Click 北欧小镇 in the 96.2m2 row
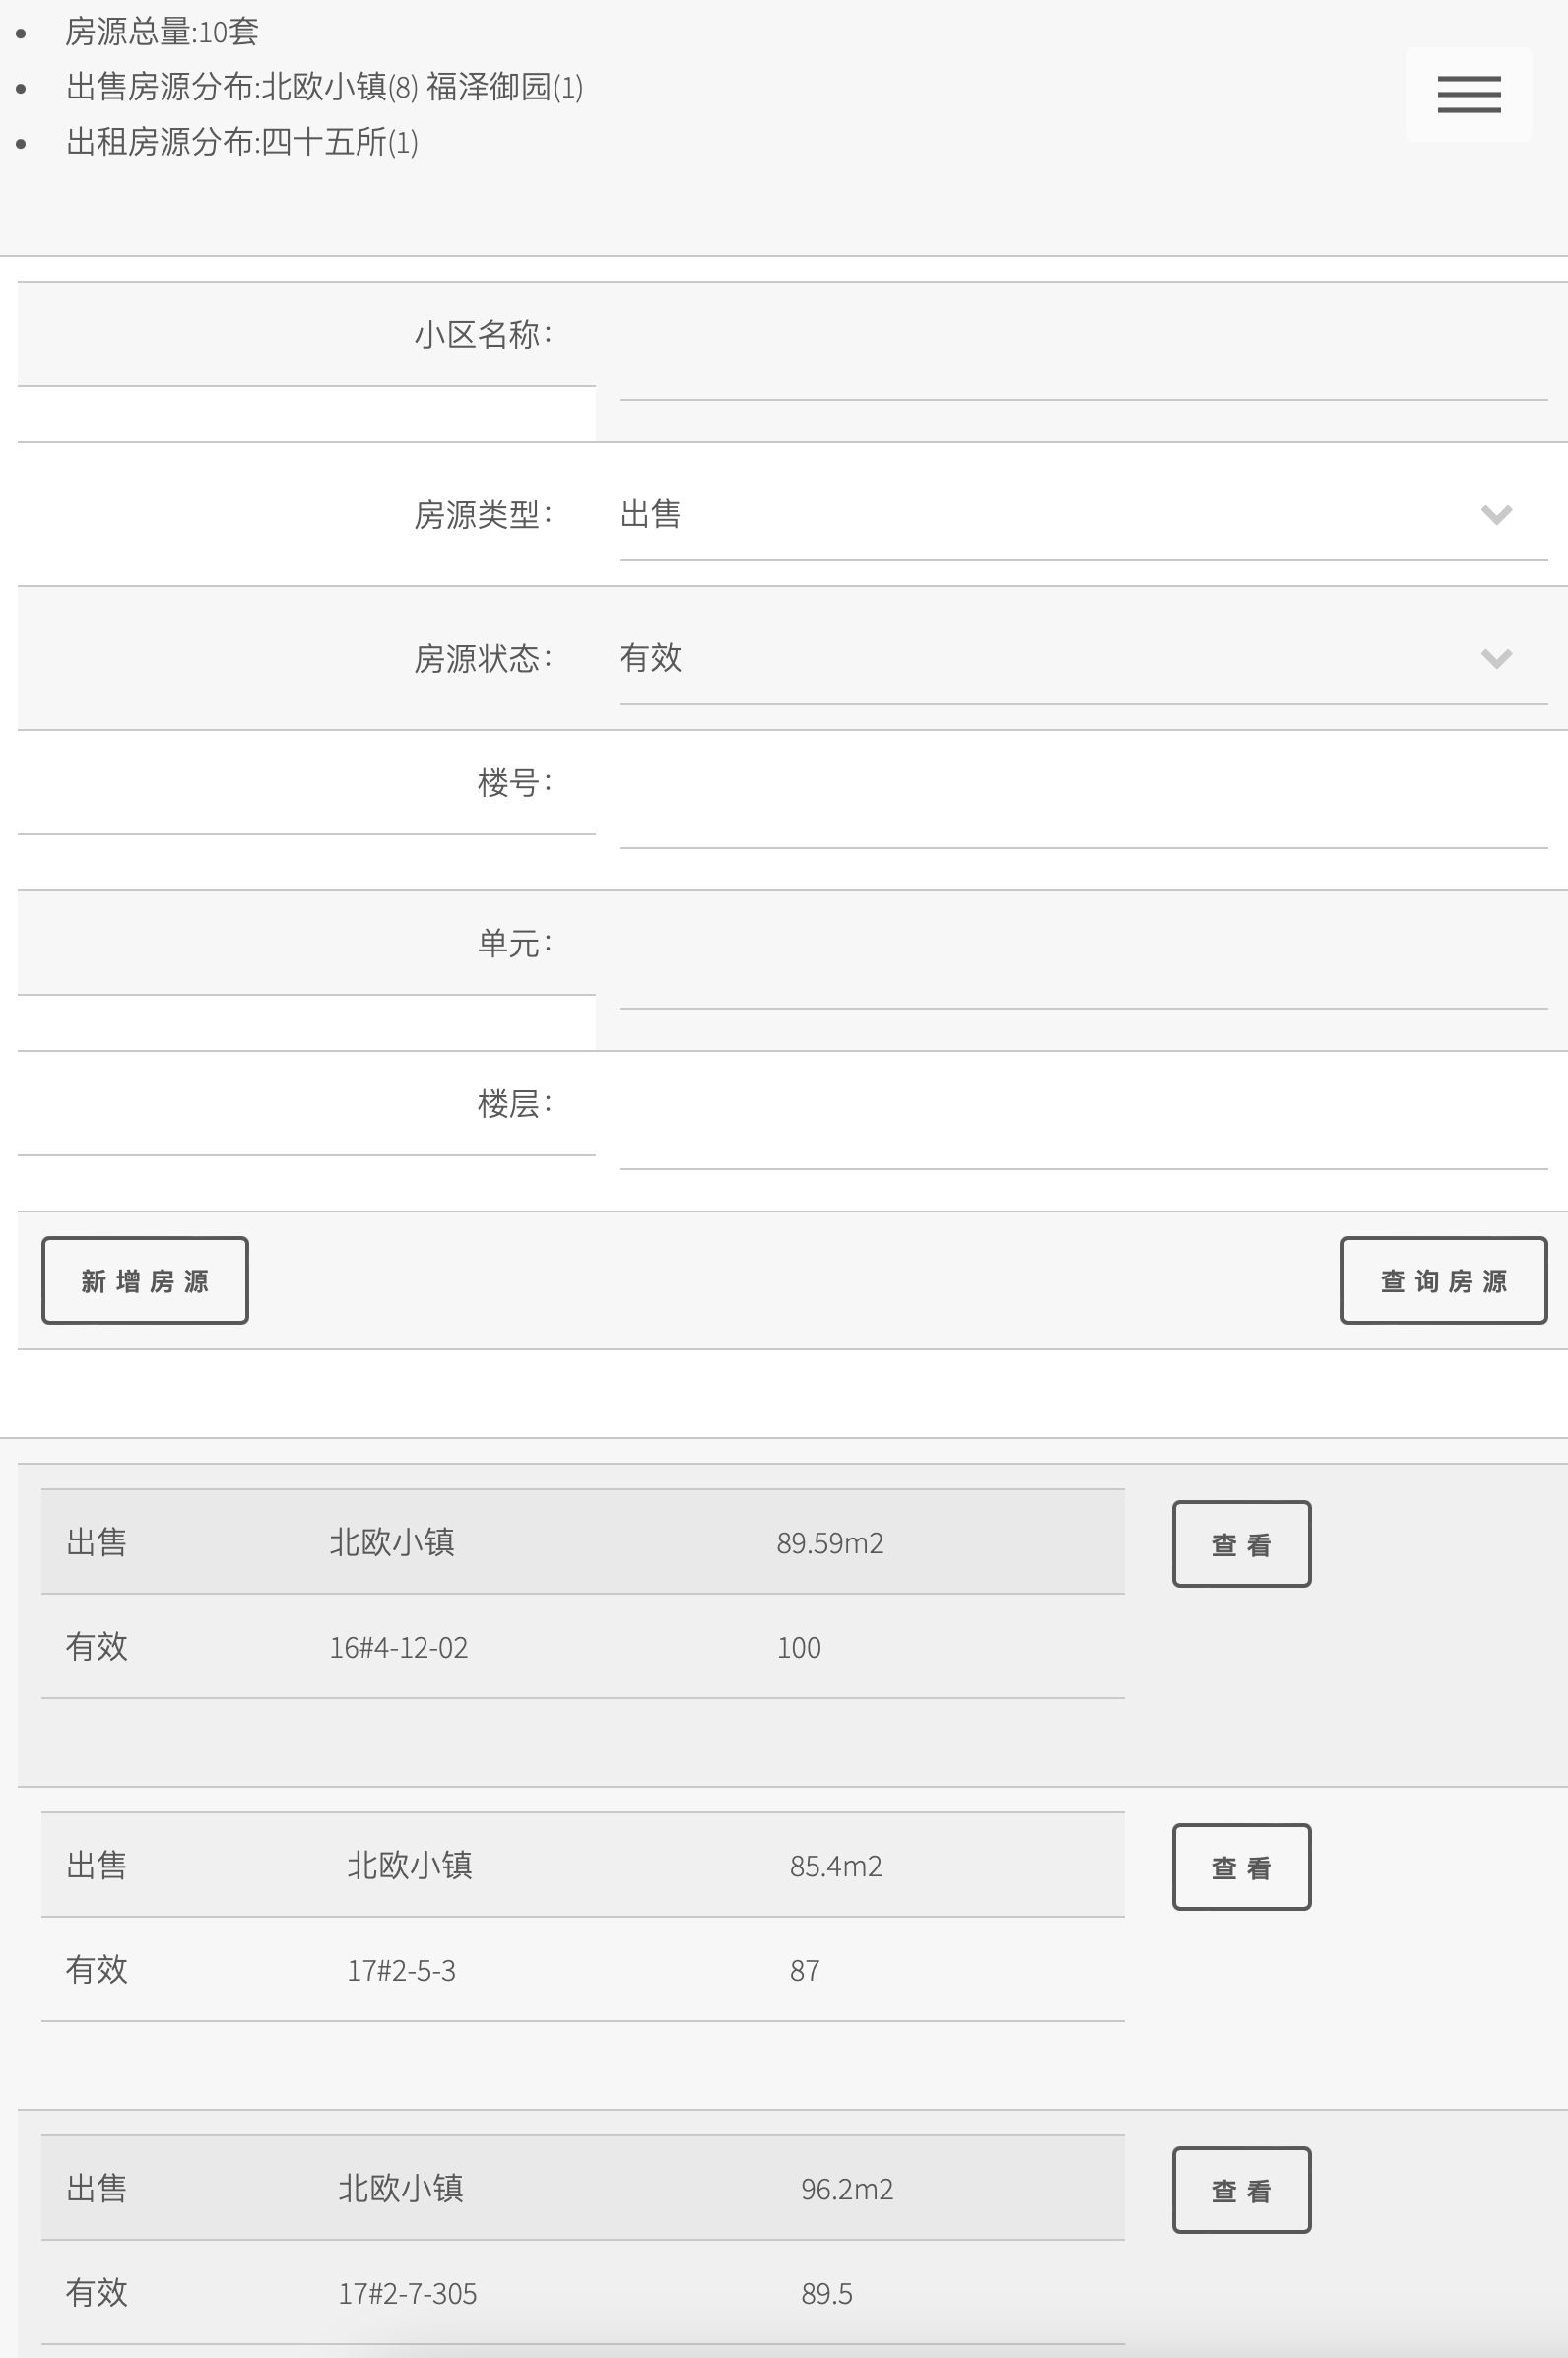This screenshot has width=1568, height=2358. tap(400, 2188)
